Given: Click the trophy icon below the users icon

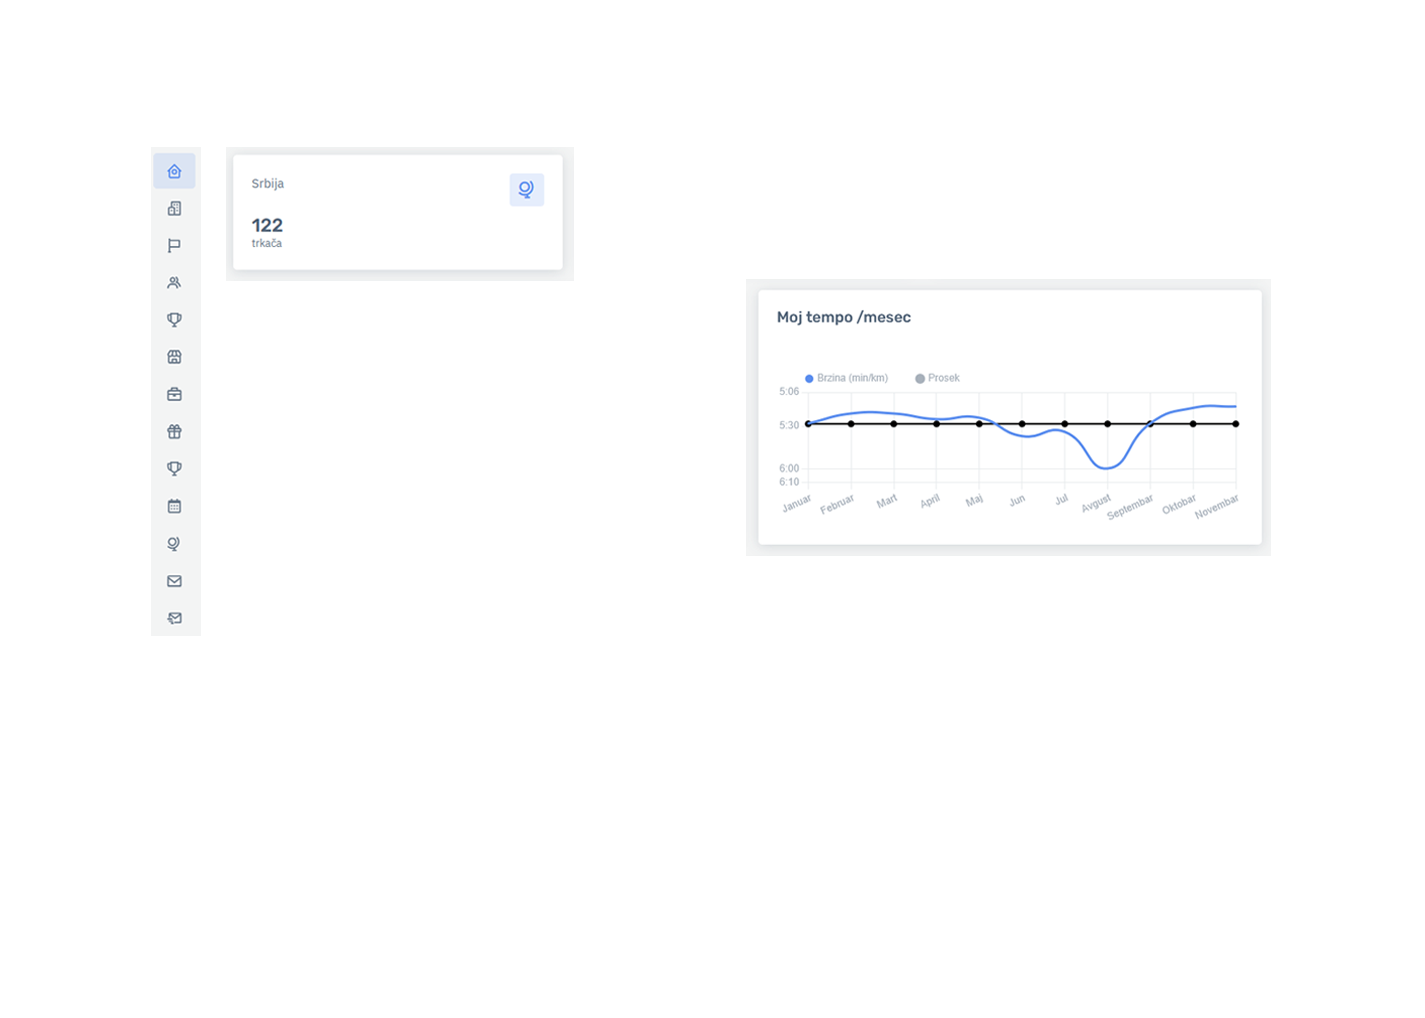Looking at the screenshot, I should coord(174,320).
